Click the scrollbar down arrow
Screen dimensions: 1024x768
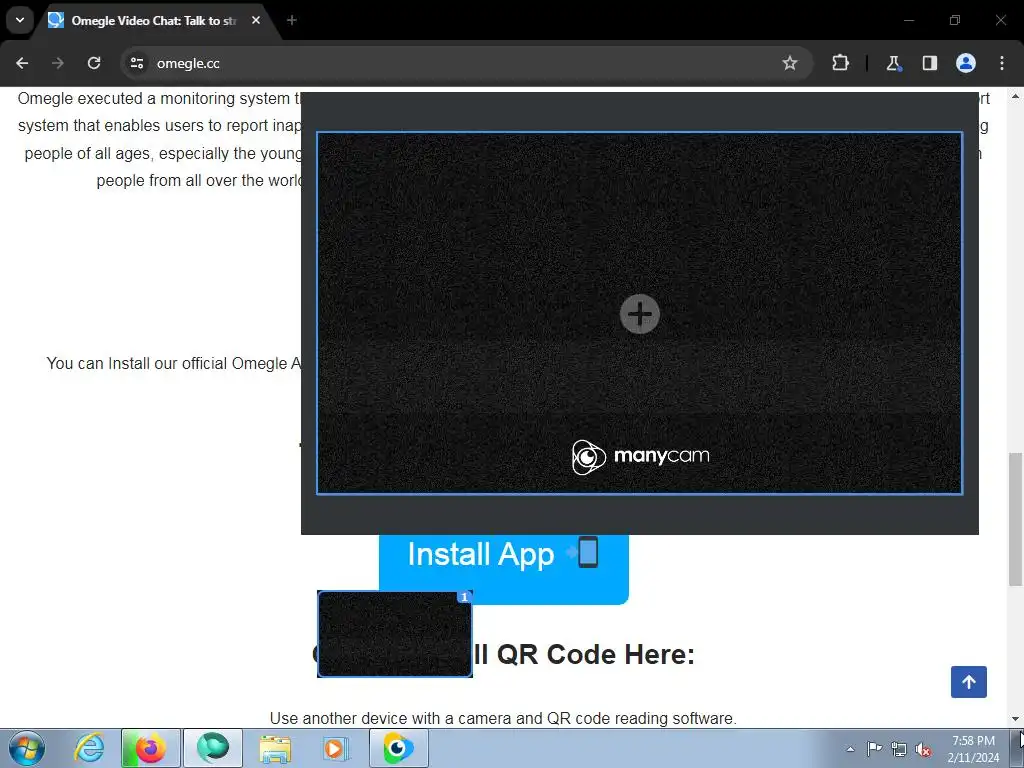pos(1015,719)
